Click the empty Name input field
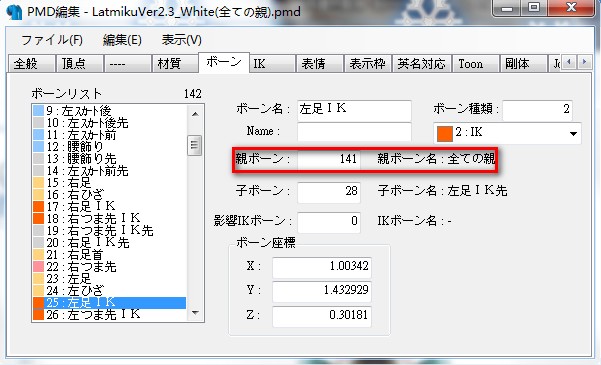Screen dimensions: 601x365 (x=354, y=132)
